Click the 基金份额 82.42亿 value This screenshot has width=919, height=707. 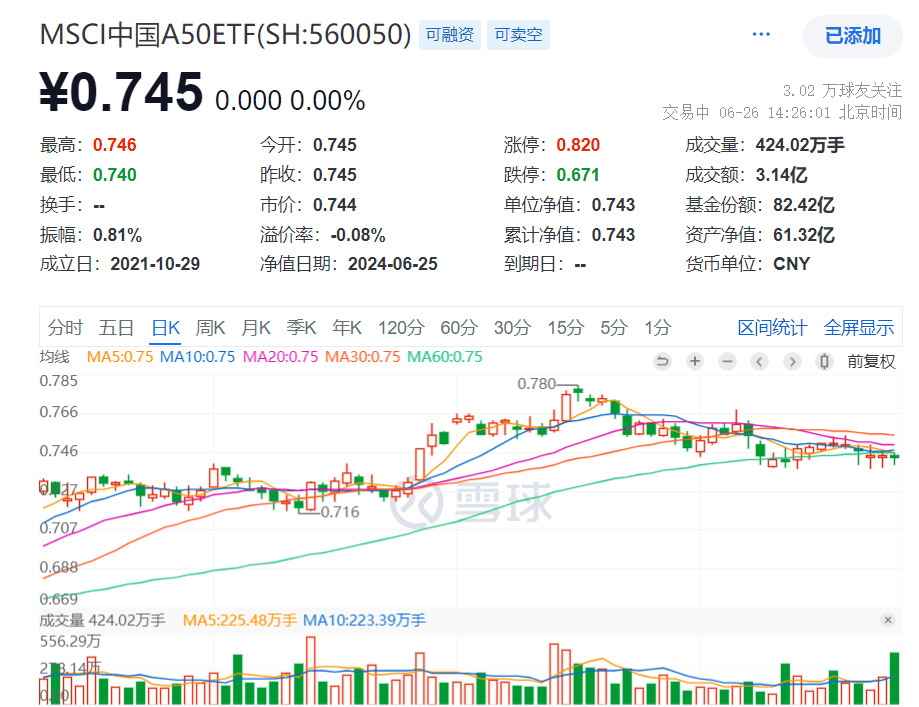pyautogui.click(x=804, y=205)
